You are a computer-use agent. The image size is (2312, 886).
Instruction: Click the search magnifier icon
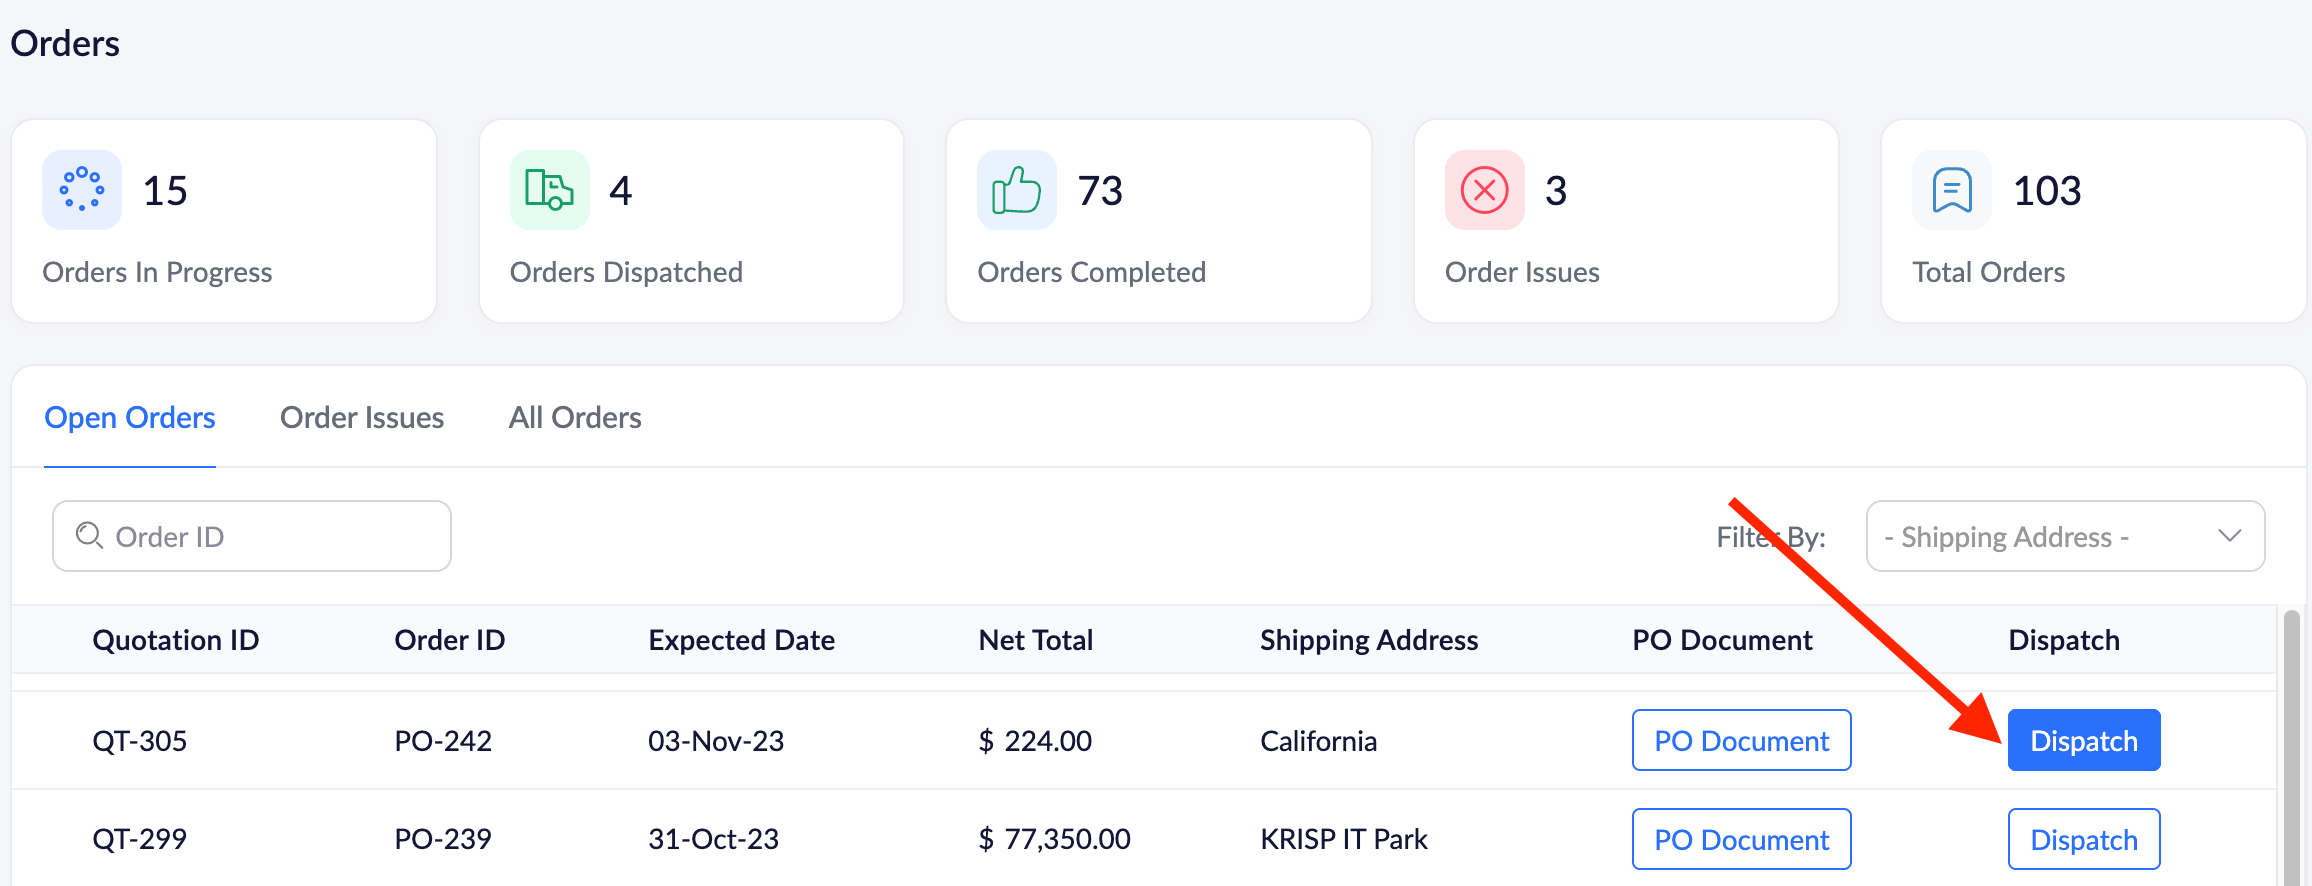coord(89,536)
